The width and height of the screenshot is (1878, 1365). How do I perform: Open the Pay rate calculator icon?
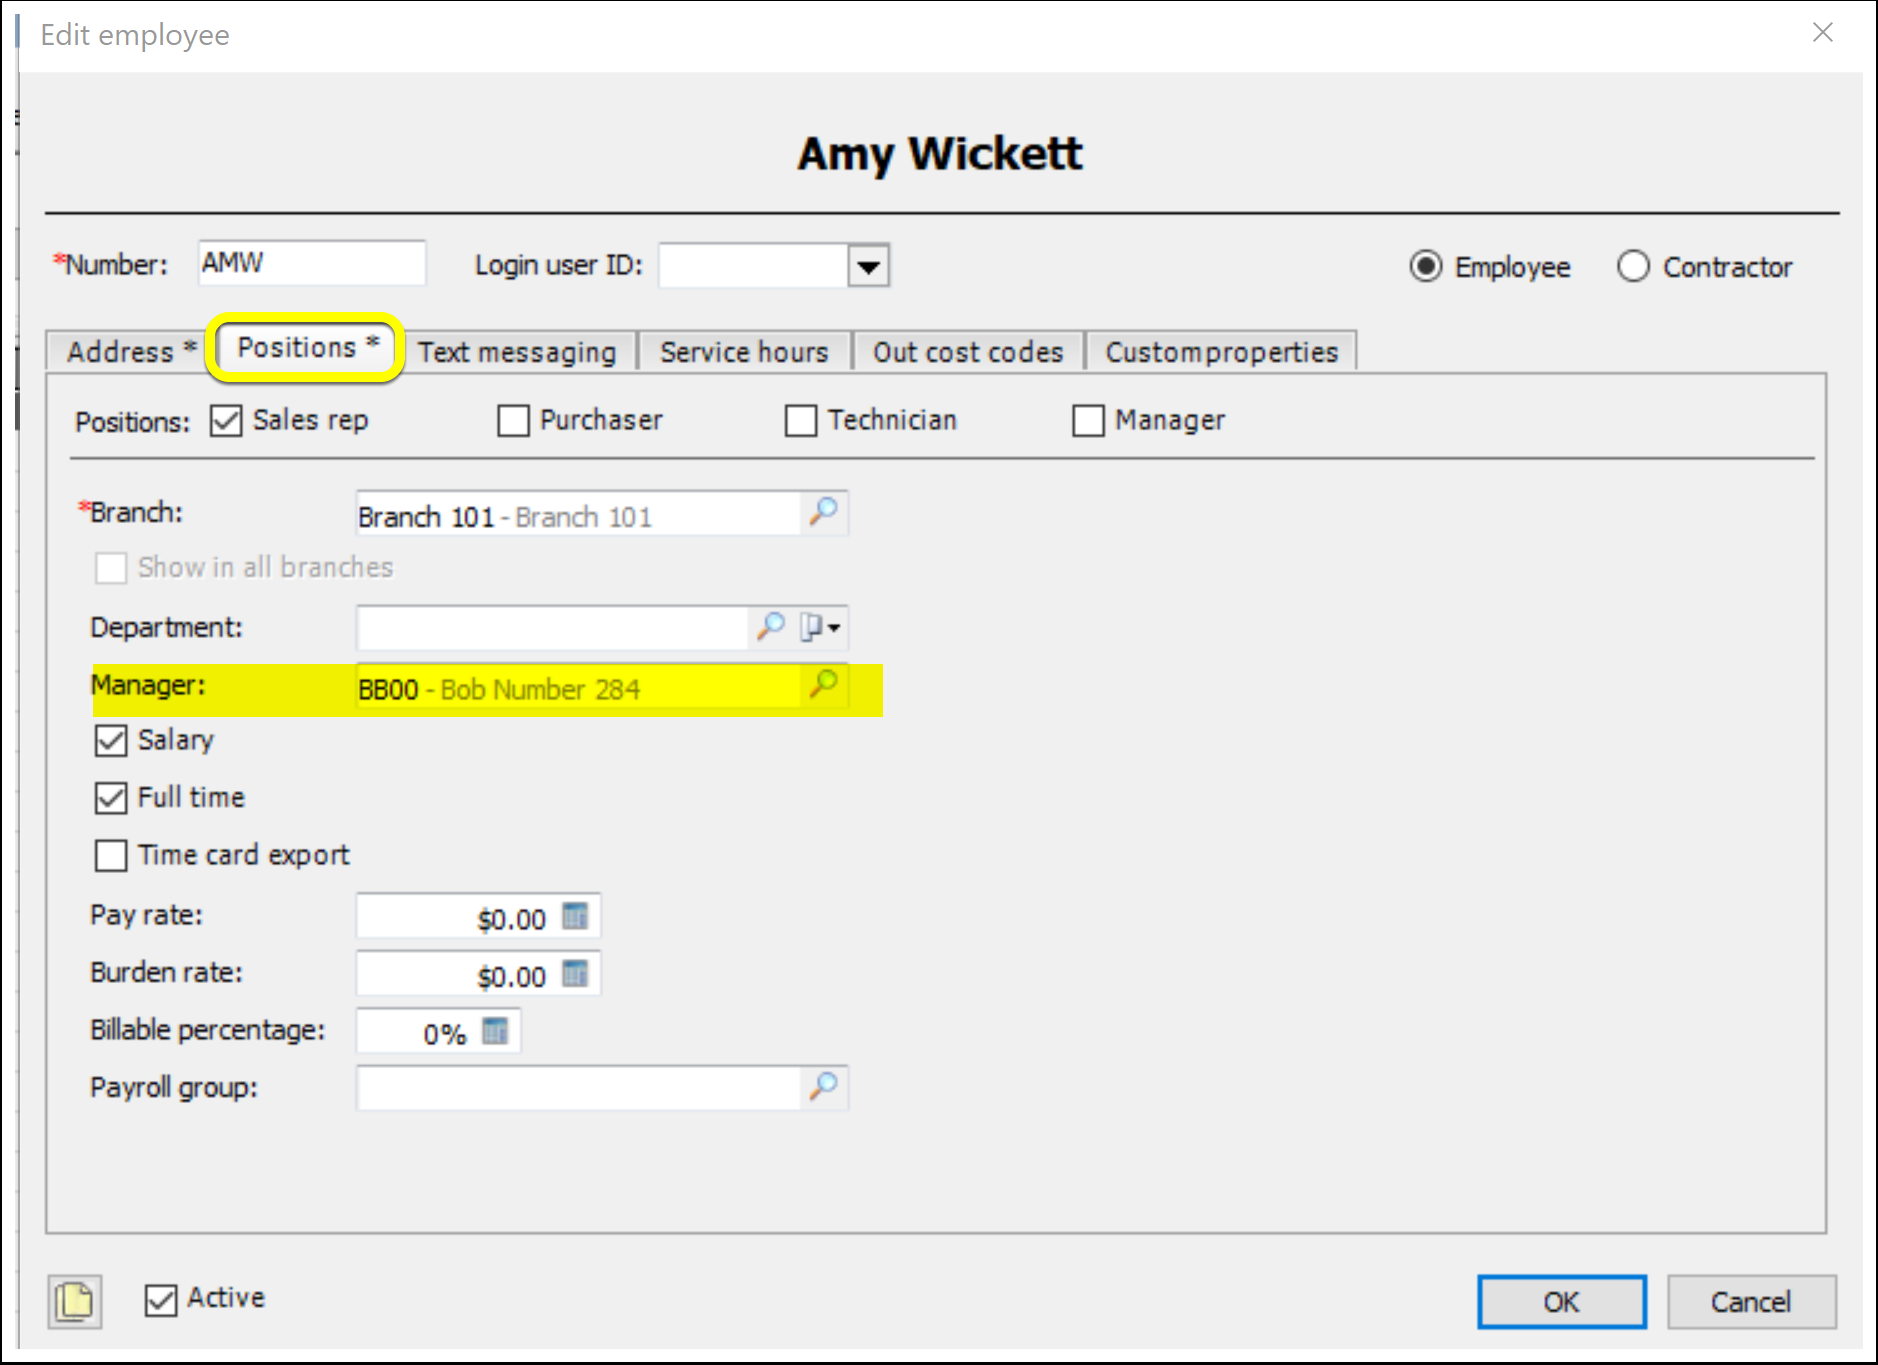(x=575, y=916)
